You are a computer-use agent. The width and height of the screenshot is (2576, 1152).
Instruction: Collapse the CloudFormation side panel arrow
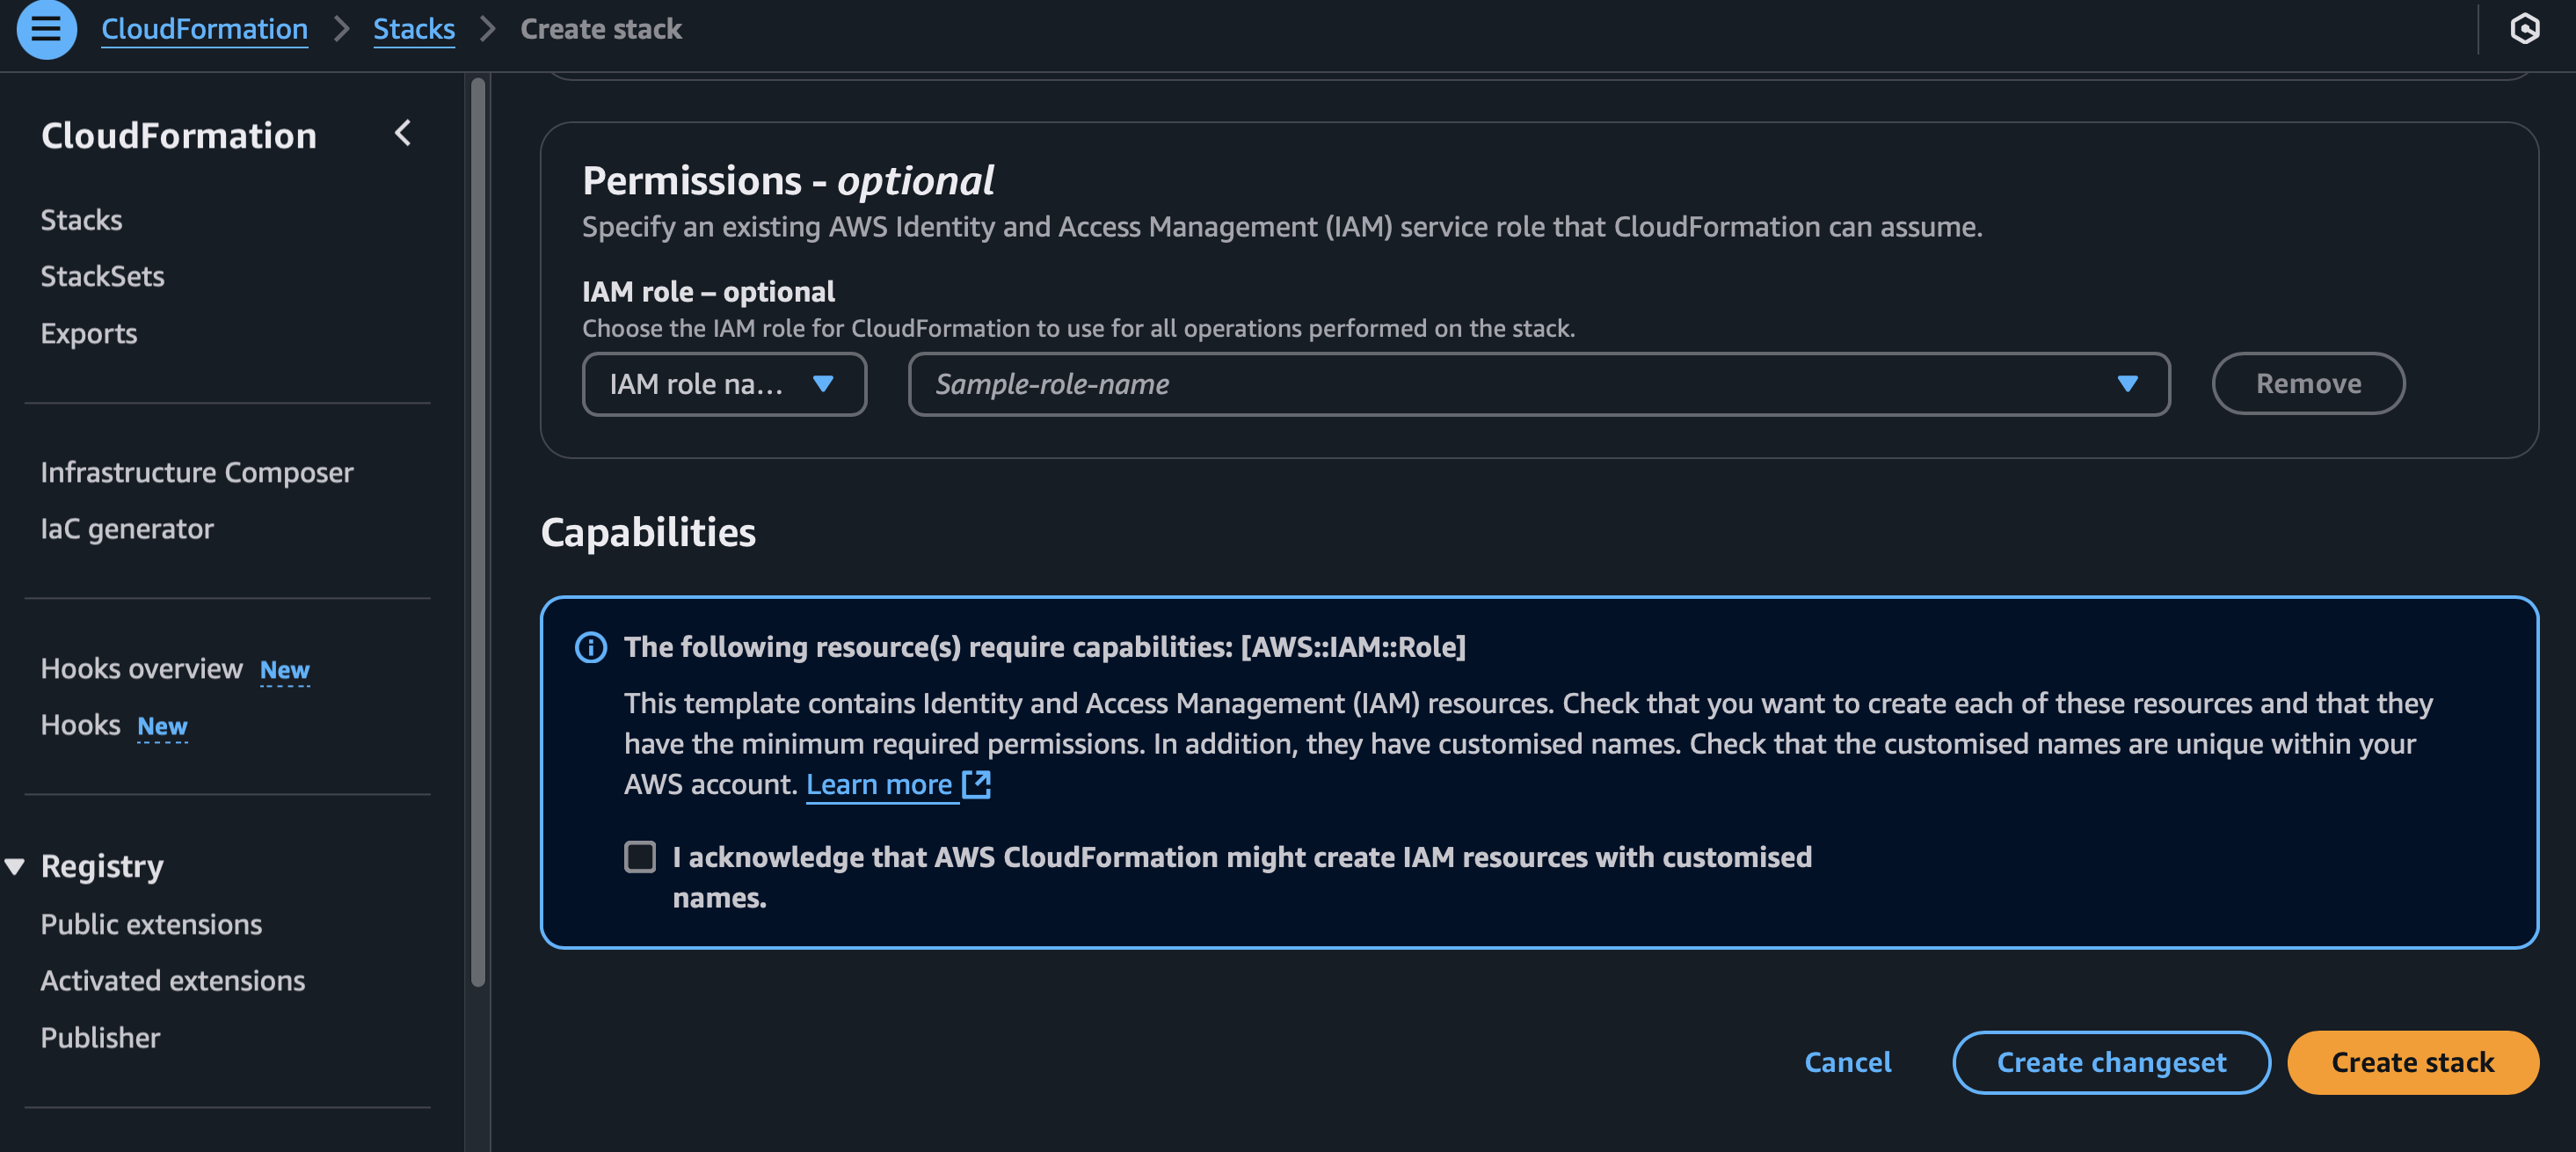[403, 133]
